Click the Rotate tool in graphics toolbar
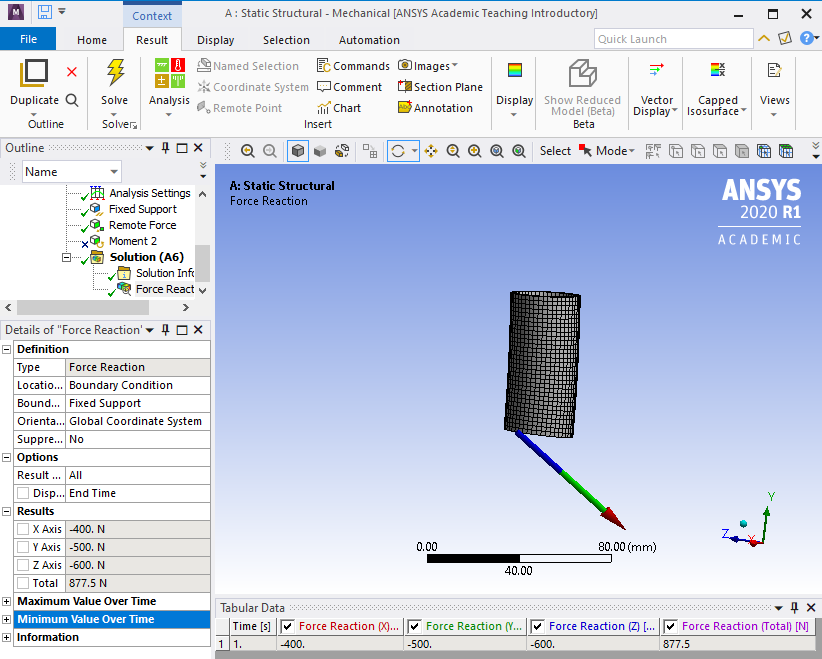The image size is (822, 659). [398, 151]
